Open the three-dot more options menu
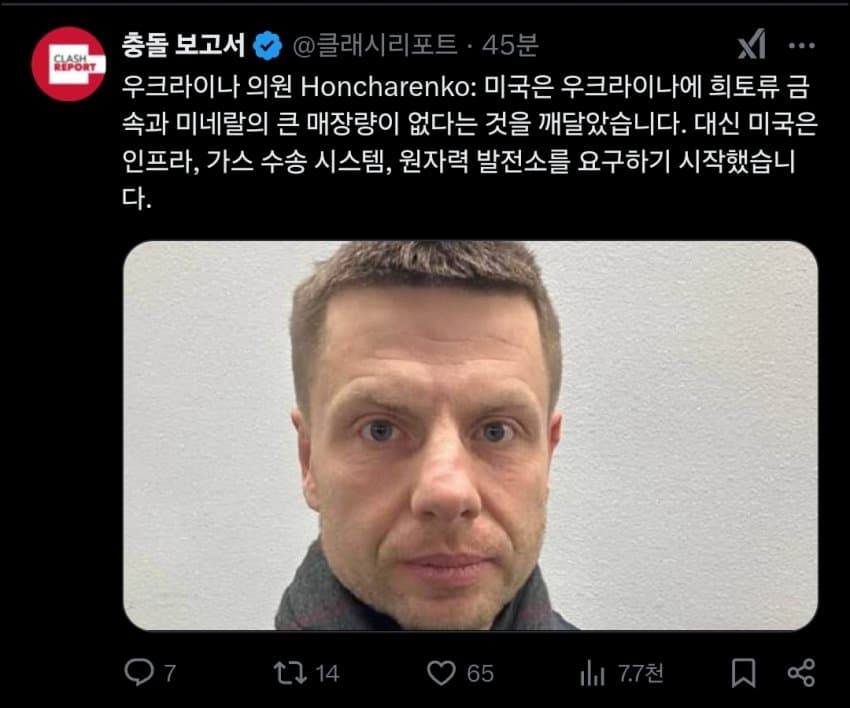The image size is (850, 708). 802,46
